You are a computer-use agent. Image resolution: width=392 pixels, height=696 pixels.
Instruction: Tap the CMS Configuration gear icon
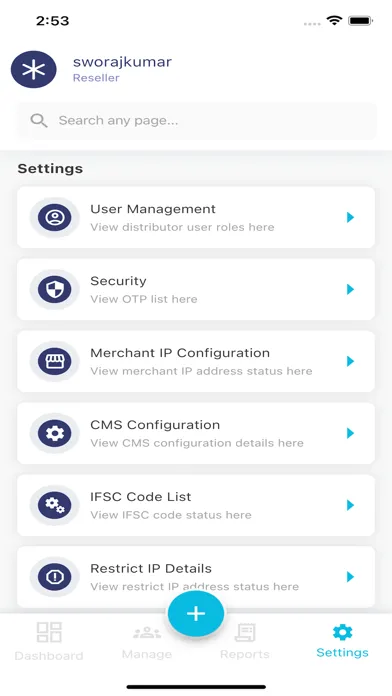pos(55,433)
